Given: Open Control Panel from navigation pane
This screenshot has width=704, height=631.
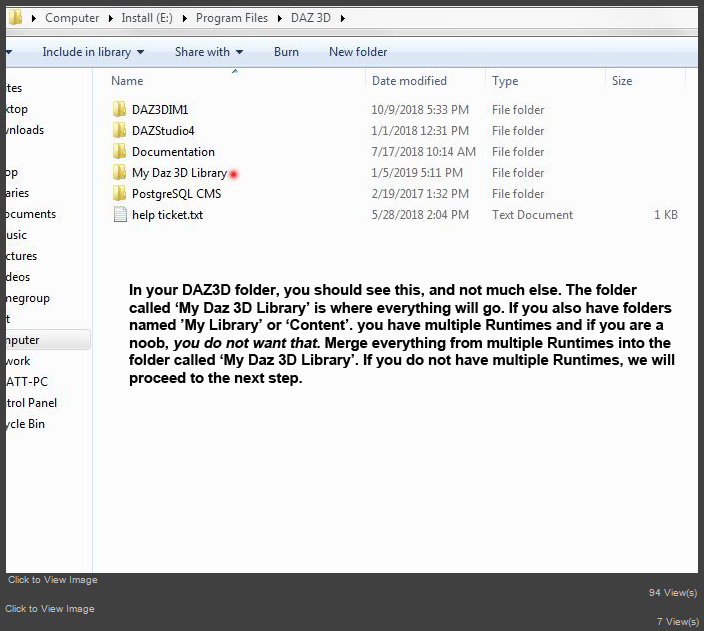Looking at the screenshot, I should click(x=31, y=403).
